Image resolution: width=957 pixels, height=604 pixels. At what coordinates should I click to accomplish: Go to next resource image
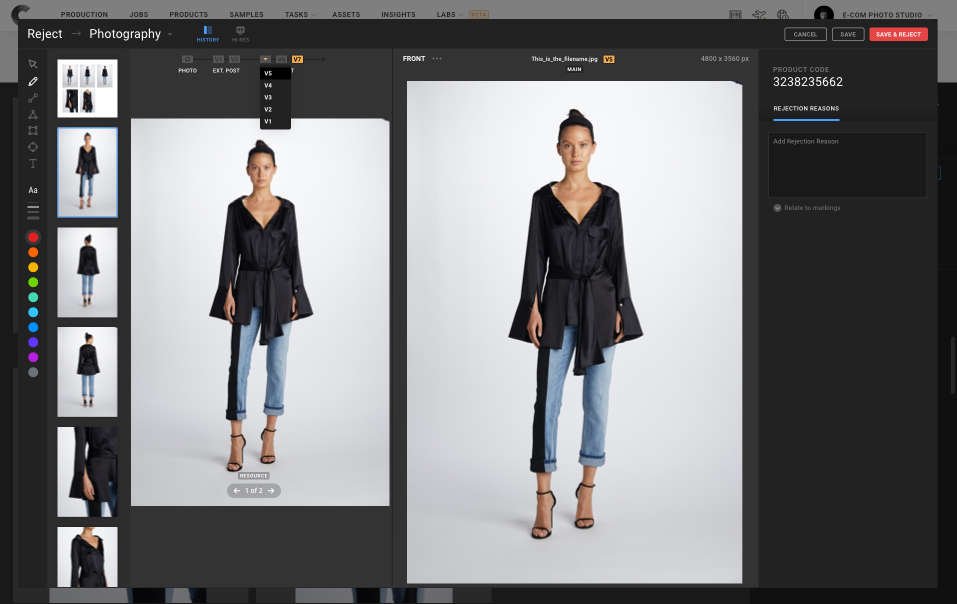[271, 491]
